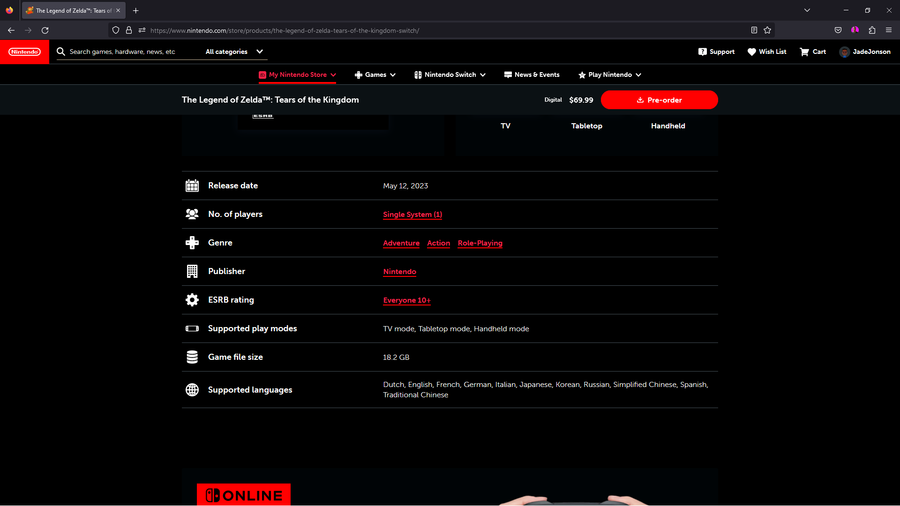Open the Role-Playing genre link
Image resolution: width=900 pixels, height=506 pixels.
480,243
